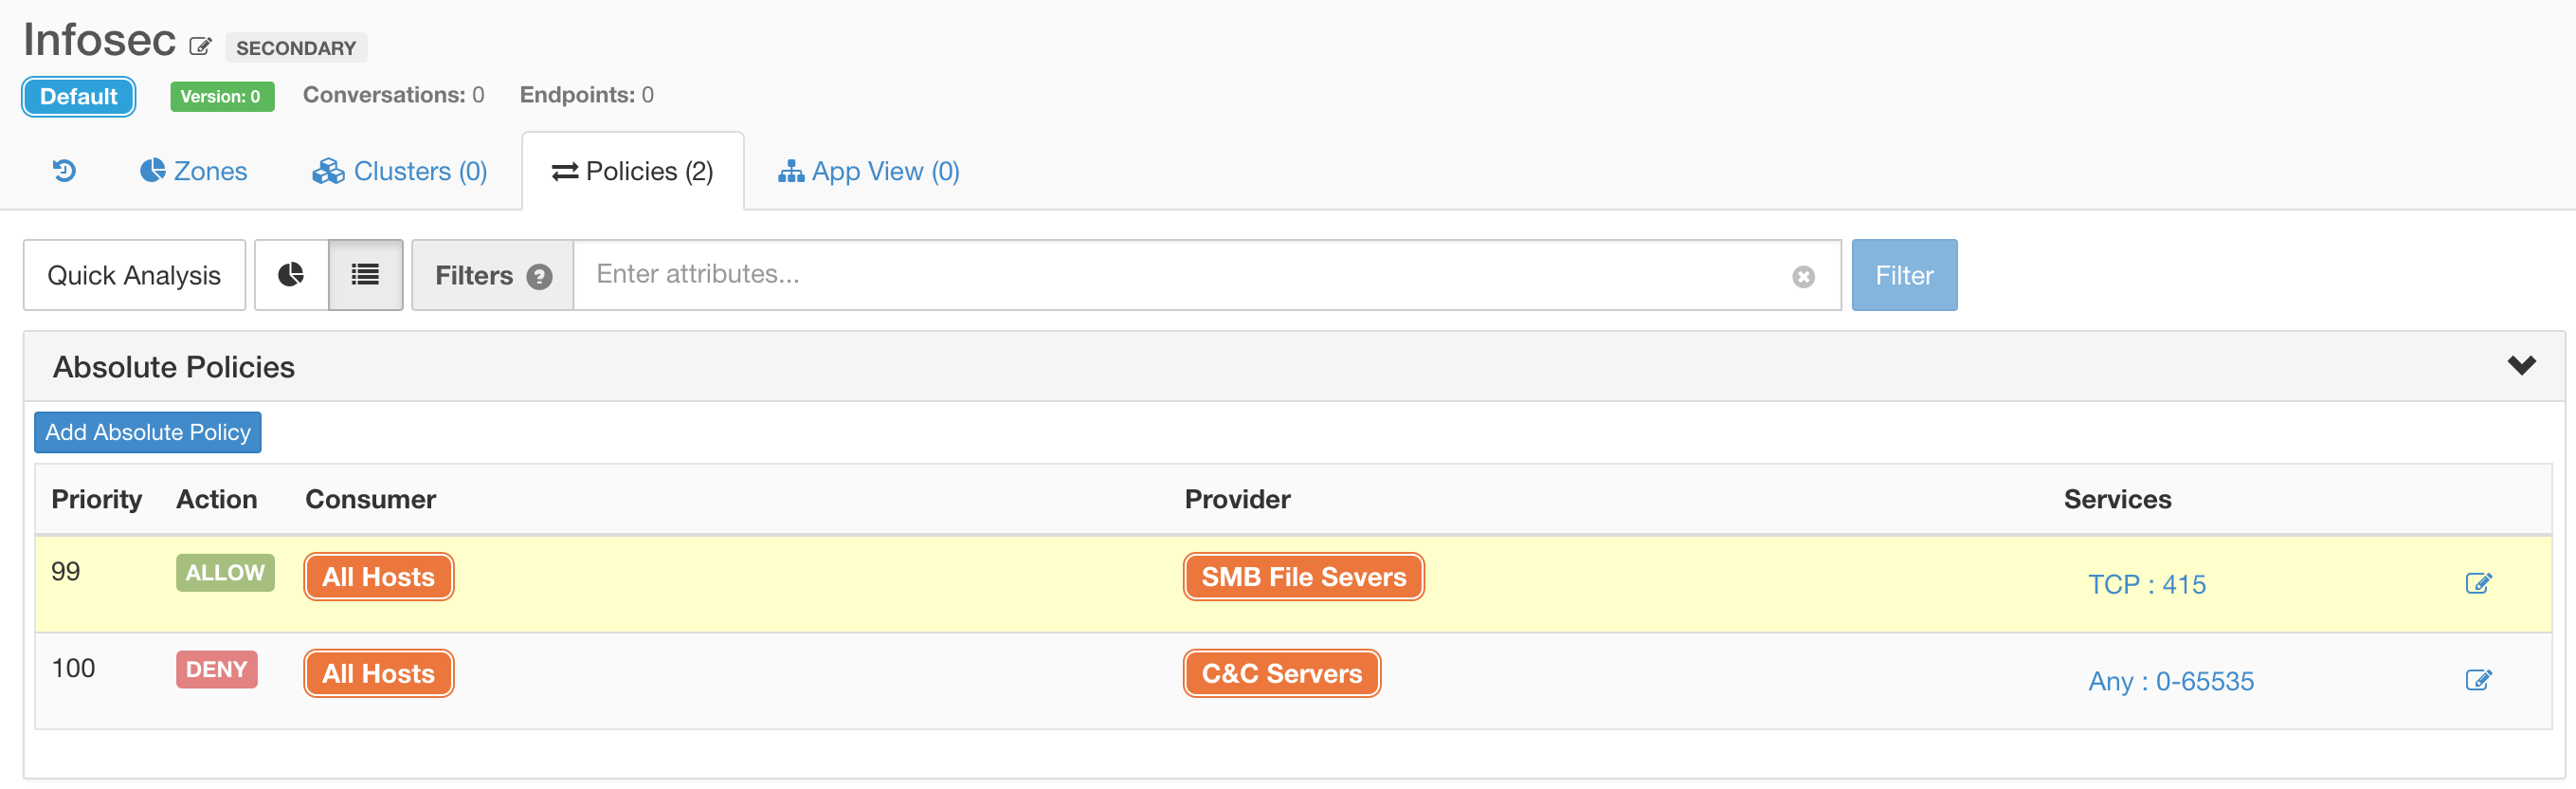Screen dimensions: 2576x789
Task: Click the edit pencil icon beside Infosec title
Action: [x=201, y=46]
